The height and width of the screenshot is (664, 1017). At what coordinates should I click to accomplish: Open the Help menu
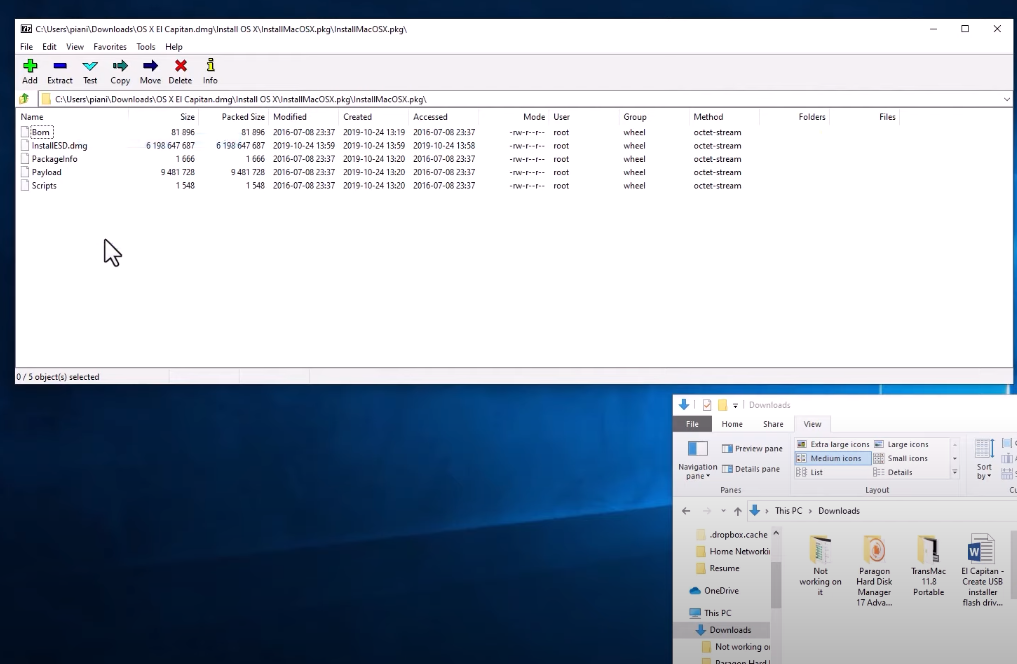tap(174, 47)
